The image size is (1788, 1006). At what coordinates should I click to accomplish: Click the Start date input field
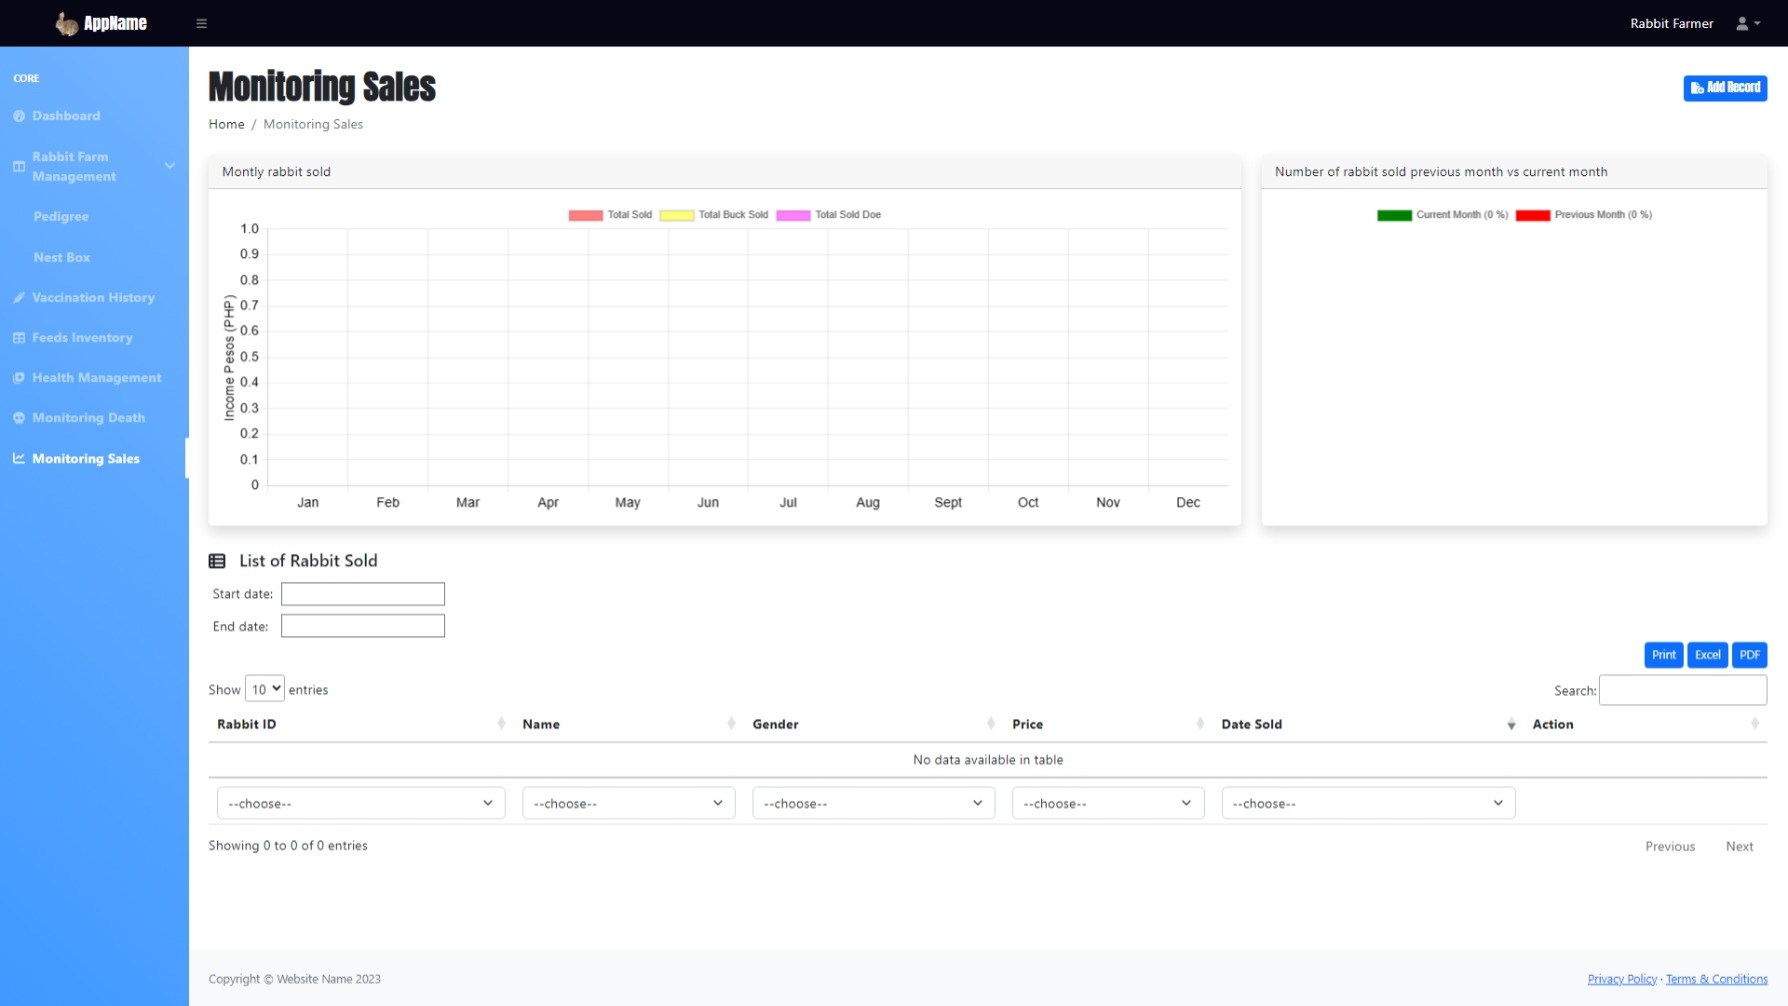pos(363,594)
